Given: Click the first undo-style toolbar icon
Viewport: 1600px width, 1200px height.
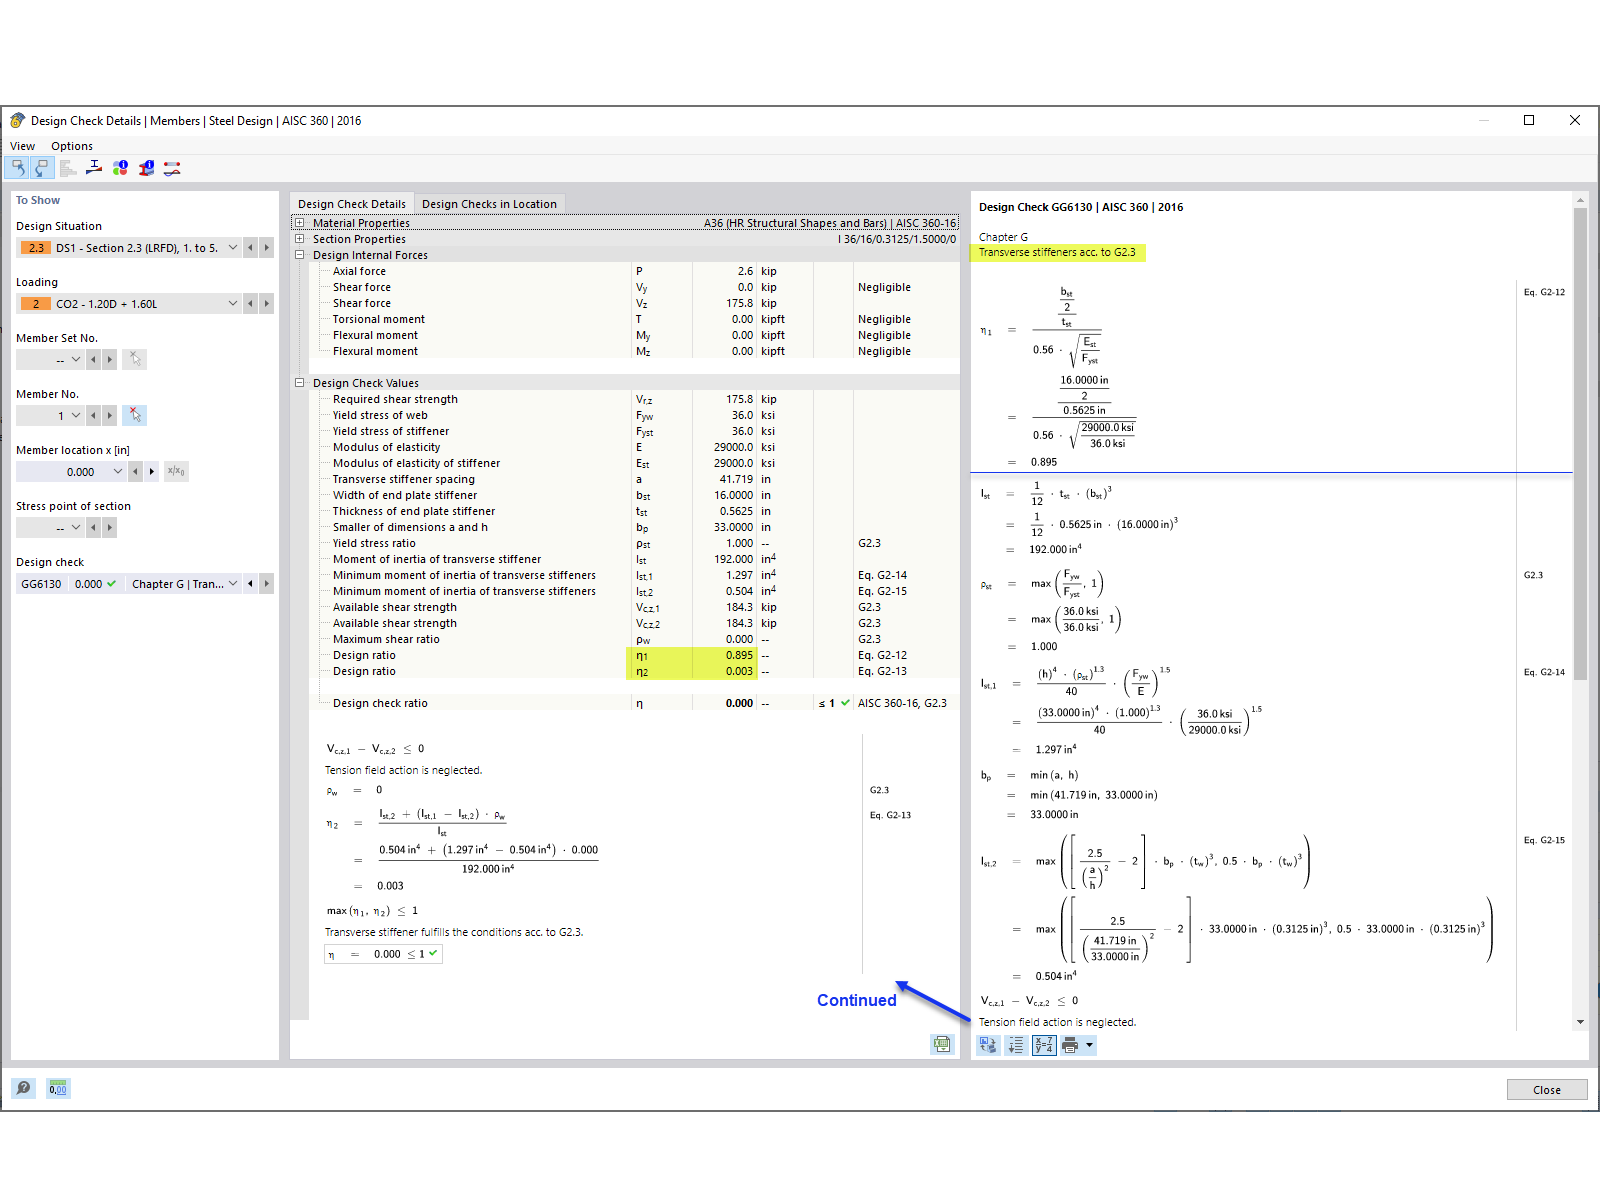Looking at the screenshot, I should pyautogui.click(x=18, y=168).
